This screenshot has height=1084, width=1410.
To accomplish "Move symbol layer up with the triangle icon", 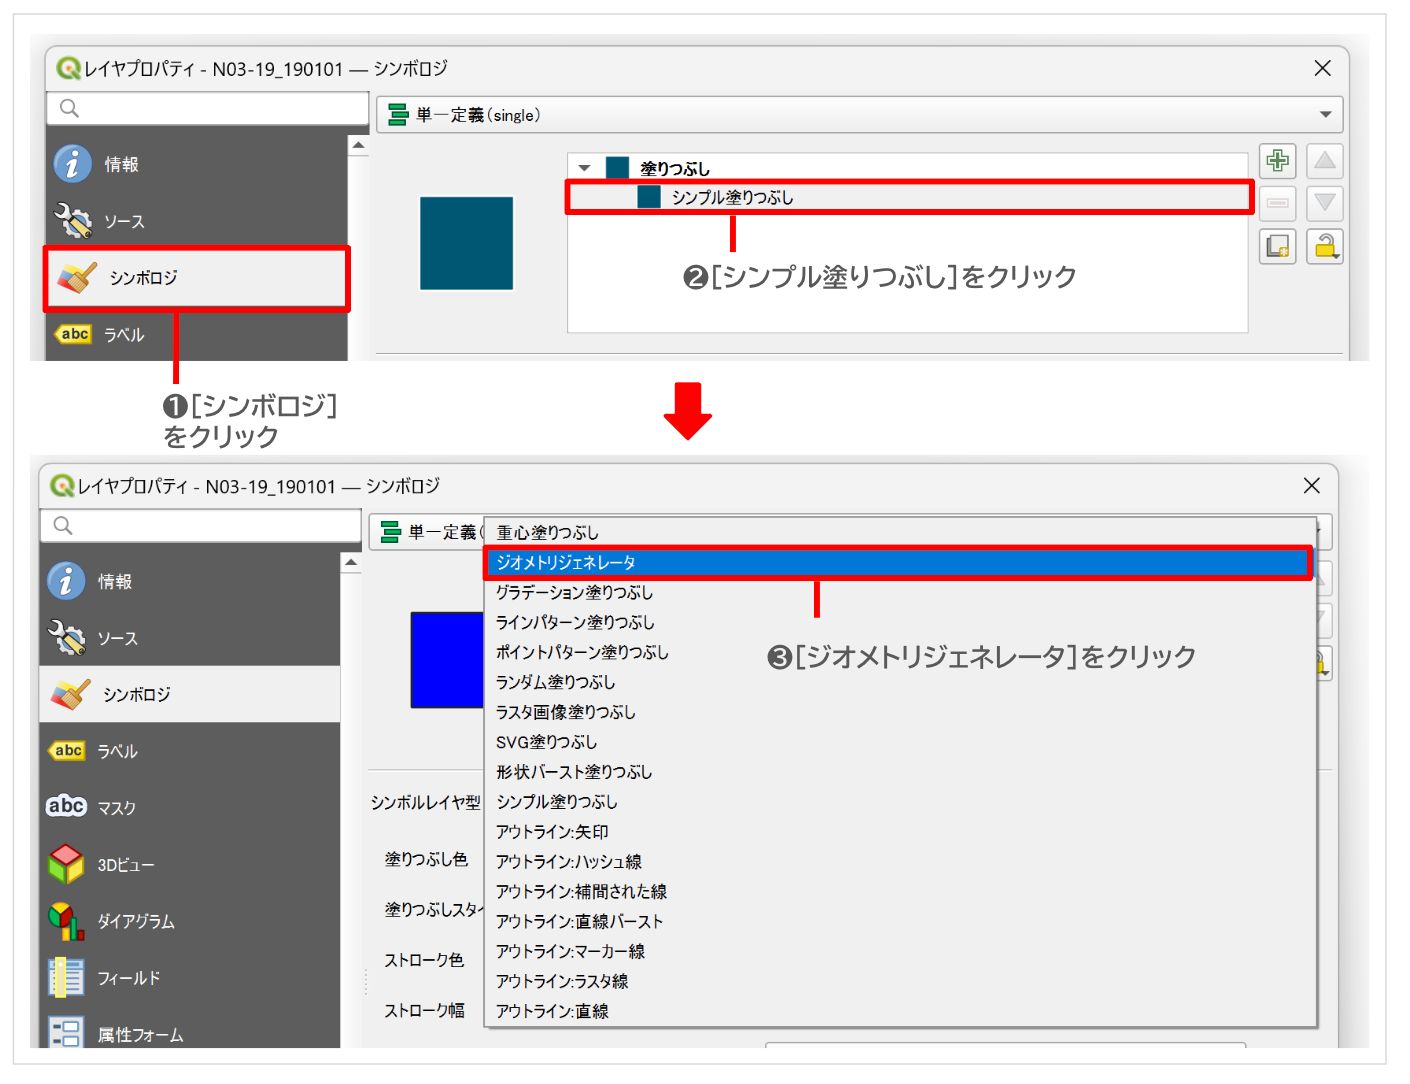I will pos(1325,161).
